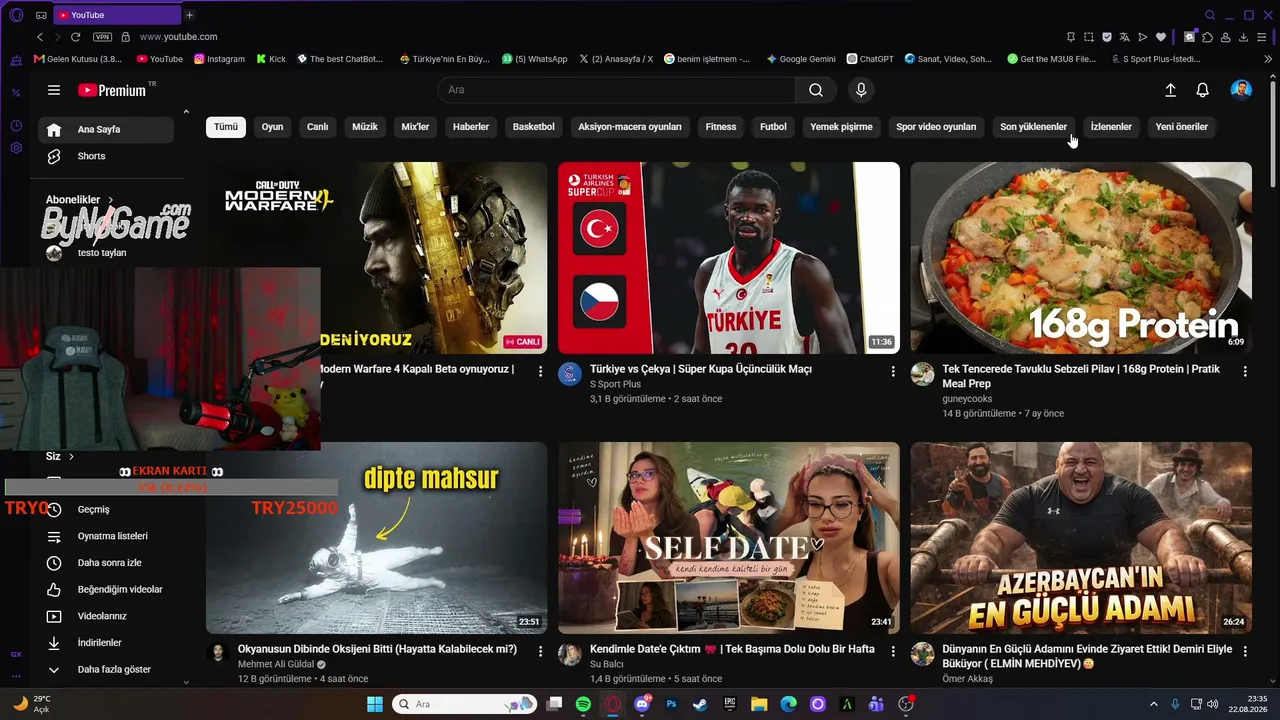This screenshot has width=1280, height=720.
Task: Open Daha sonra izle list
Action: (106, 563)
